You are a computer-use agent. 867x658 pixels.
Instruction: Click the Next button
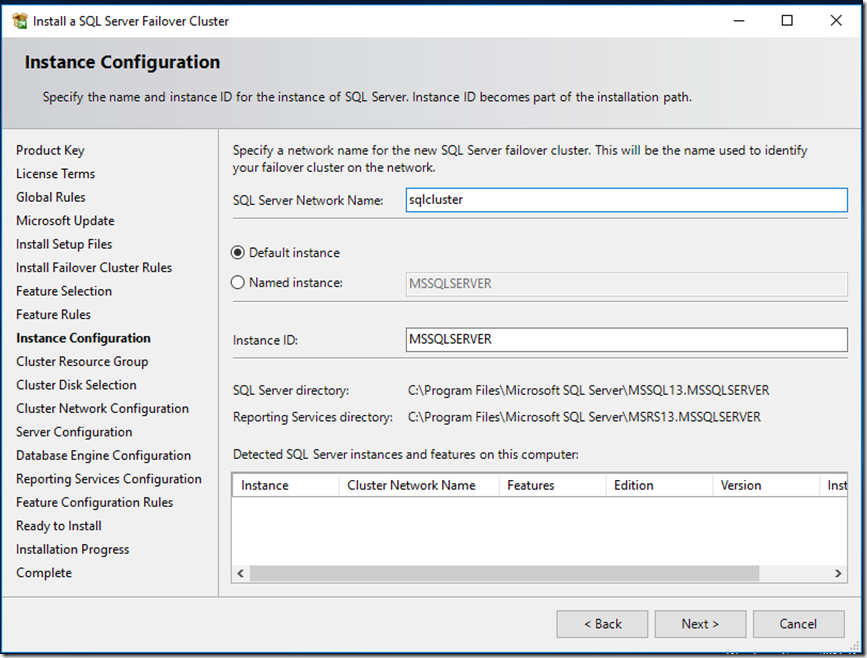(x=700, y=624)
